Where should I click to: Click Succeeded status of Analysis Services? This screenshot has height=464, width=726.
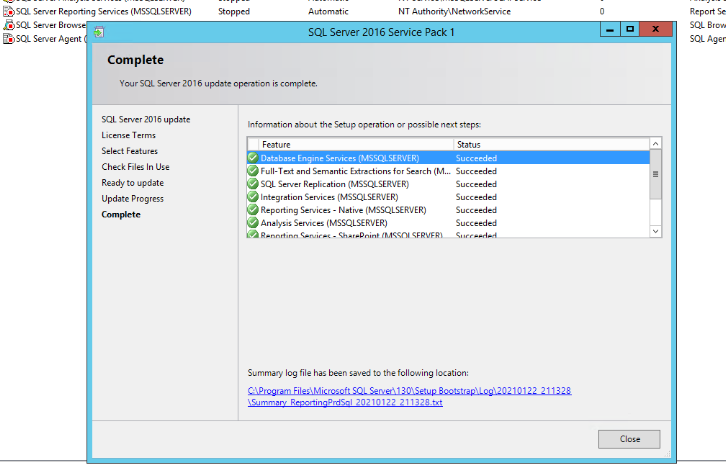476,223
